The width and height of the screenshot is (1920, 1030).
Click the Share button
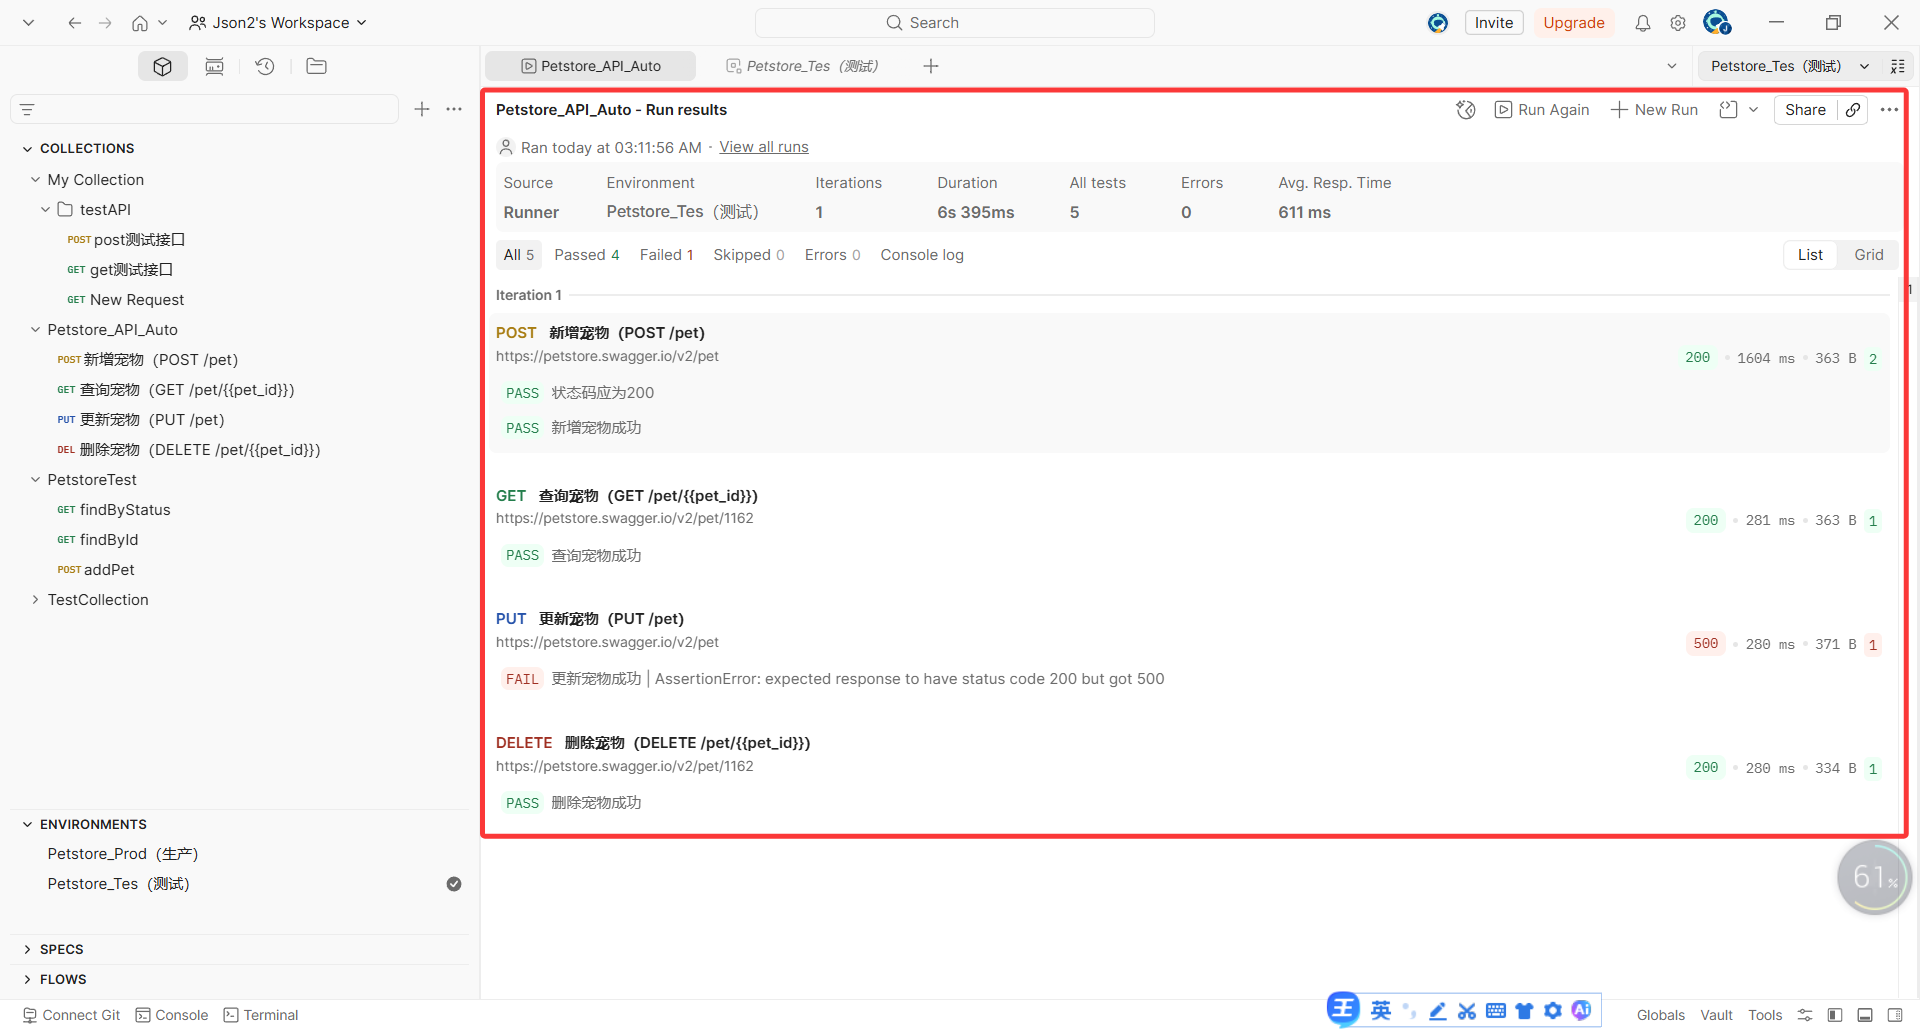point(1805,110)
